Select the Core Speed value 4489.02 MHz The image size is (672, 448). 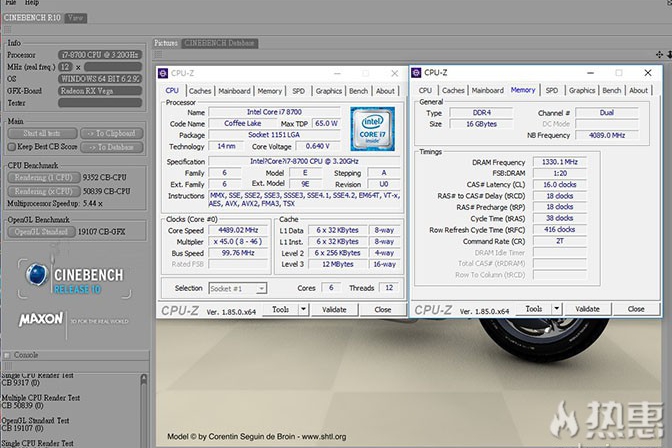tap(238, 230)
